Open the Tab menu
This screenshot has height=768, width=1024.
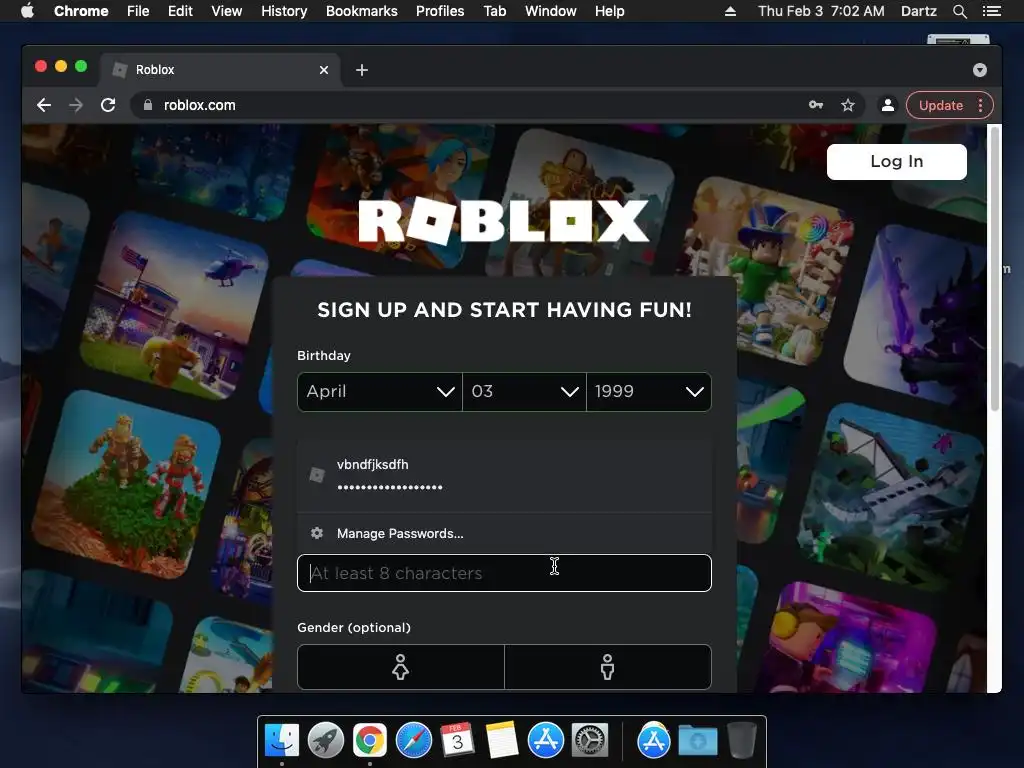click(495, 11)
